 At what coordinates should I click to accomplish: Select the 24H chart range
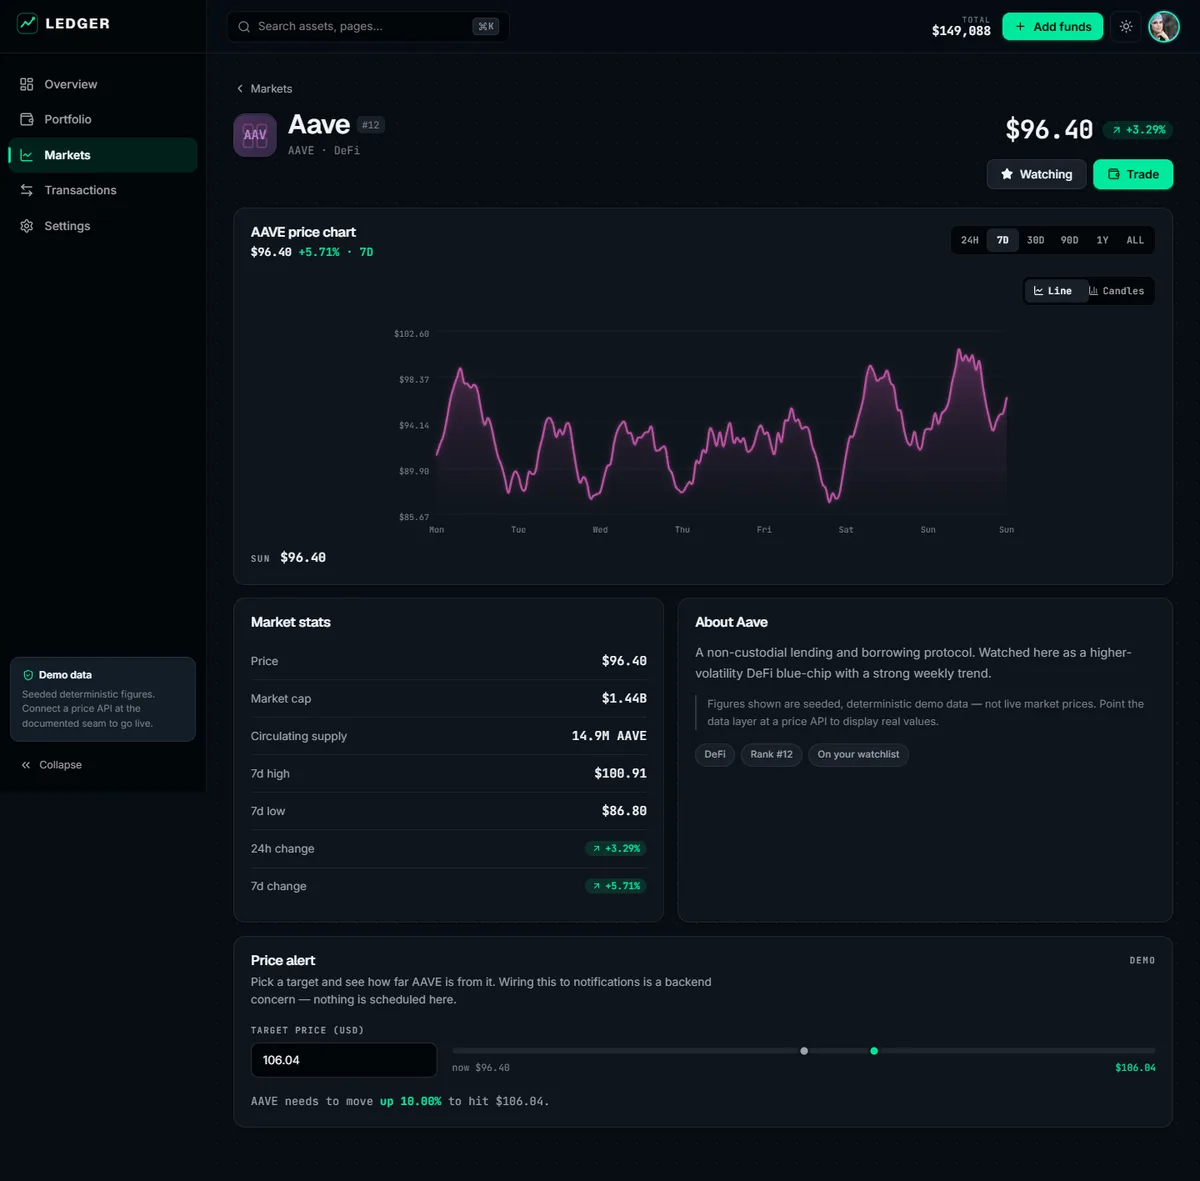(x=970, y=240)
